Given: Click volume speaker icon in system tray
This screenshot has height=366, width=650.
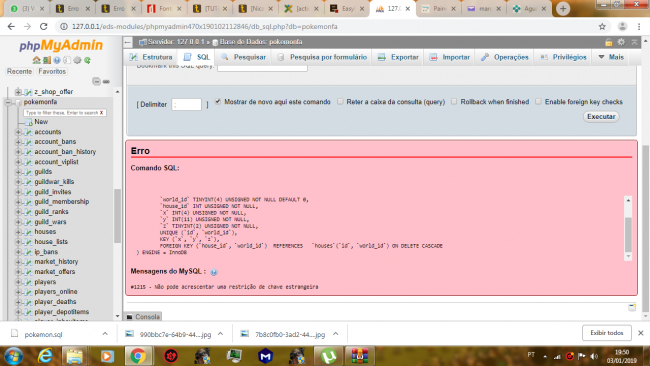Looking at the screenshot, I should [594, 356].
